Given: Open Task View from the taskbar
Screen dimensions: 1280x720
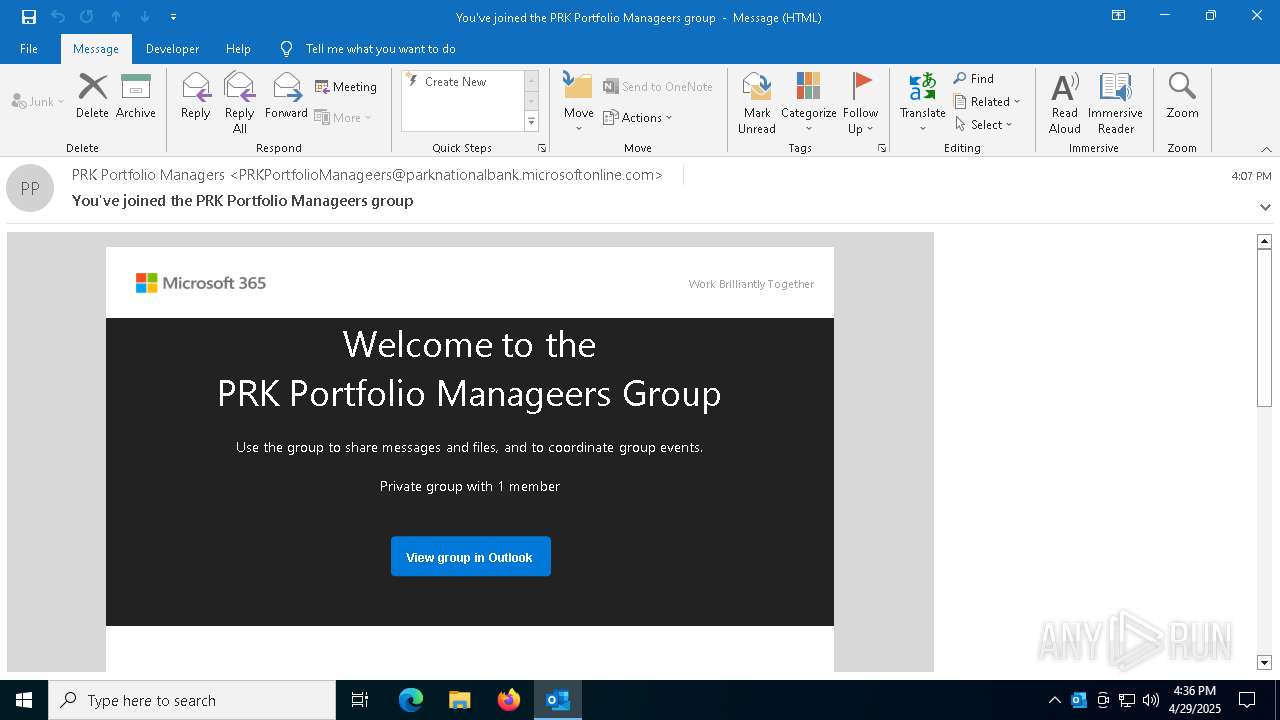Looking at the screenshot, I should 360,700.
